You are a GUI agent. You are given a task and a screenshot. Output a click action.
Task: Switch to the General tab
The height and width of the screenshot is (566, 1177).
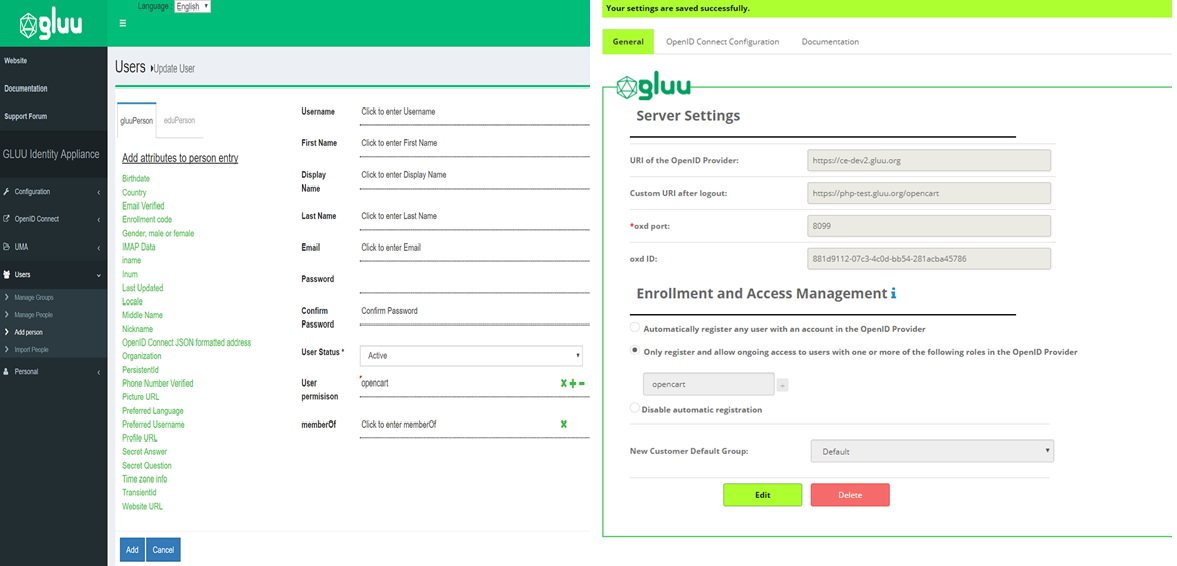point(628,41)
